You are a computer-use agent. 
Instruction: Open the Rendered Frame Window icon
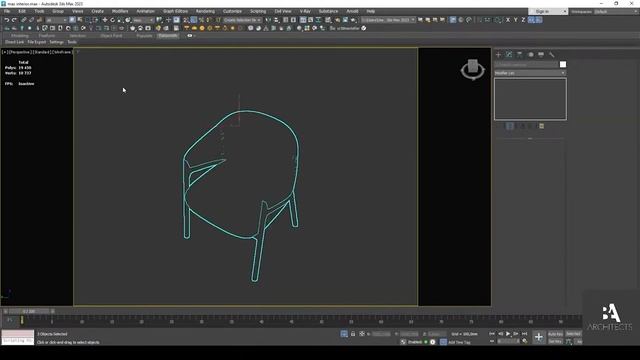click(x=345, y=20)
